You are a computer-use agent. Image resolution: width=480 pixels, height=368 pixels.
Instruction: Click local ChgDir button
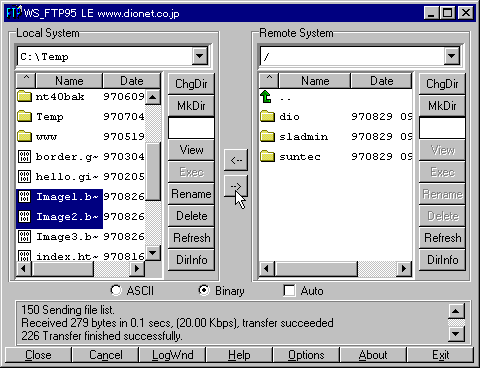(191, 84)
